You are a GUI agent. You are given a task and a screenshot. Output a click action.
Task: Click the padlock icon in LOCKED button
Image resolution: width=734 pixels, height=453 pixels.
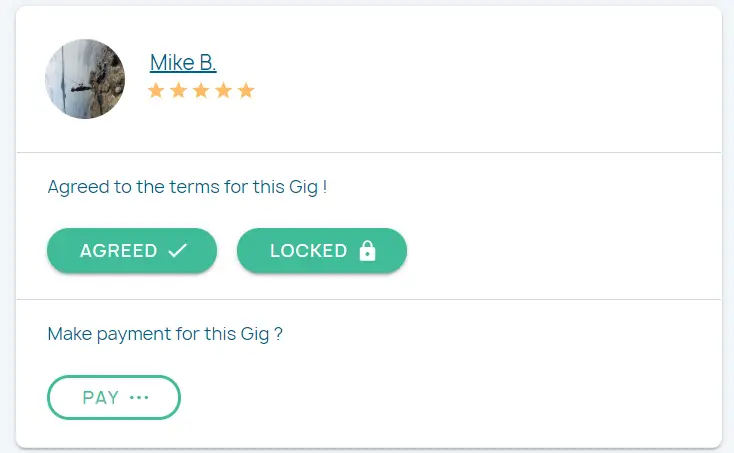click(367, 251)
